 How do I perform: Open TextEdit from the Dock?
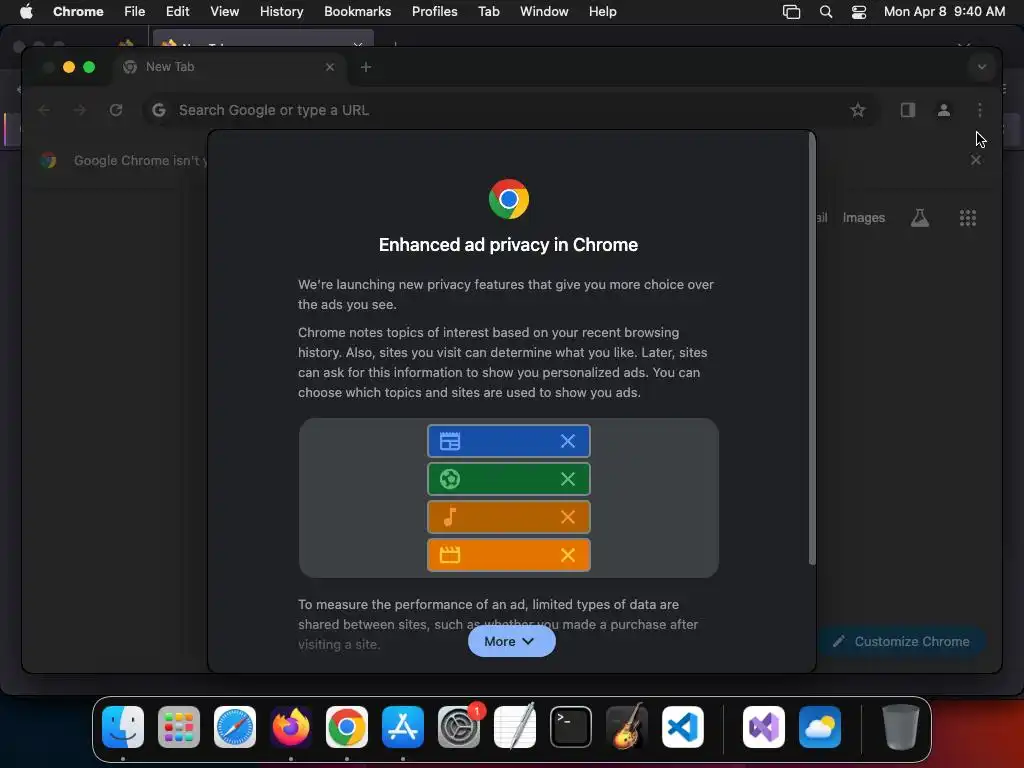coord(515,727)
